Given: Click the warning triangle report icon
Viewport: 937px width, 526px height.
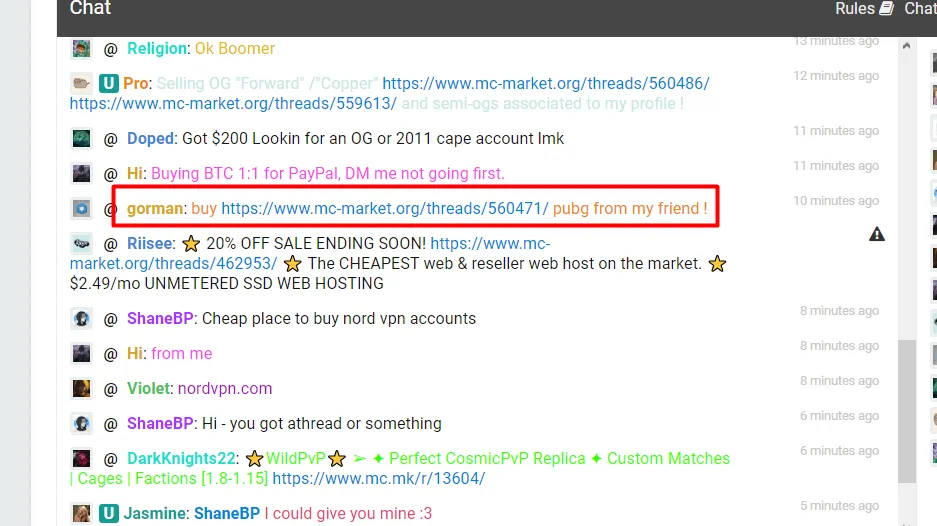Looking at the screenshot, I should pyautogui.click(x=877, y=234).
